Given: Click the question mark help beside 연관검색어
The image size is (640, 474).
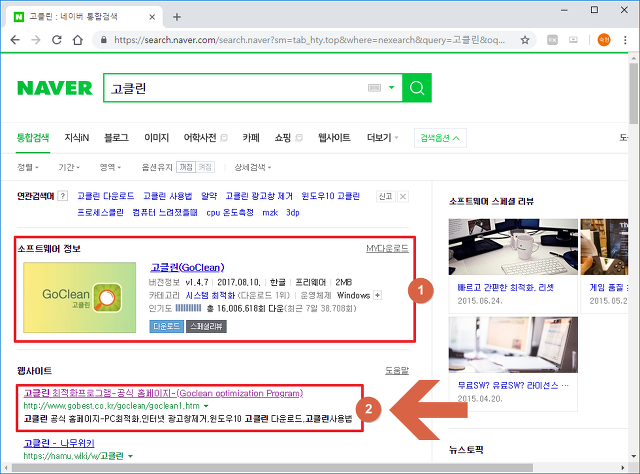Looking at the screenshot, I should [x=62, y=196].
